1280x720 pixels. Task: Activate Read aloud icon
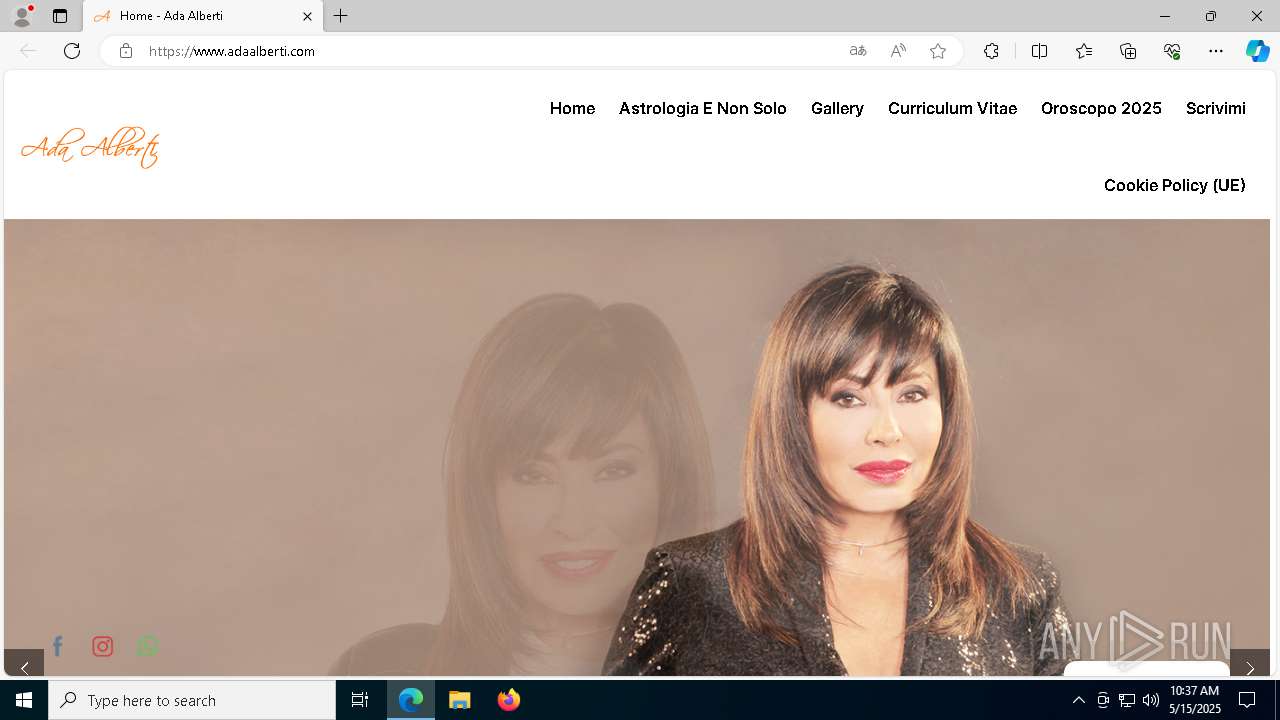(x=898, y=51)
